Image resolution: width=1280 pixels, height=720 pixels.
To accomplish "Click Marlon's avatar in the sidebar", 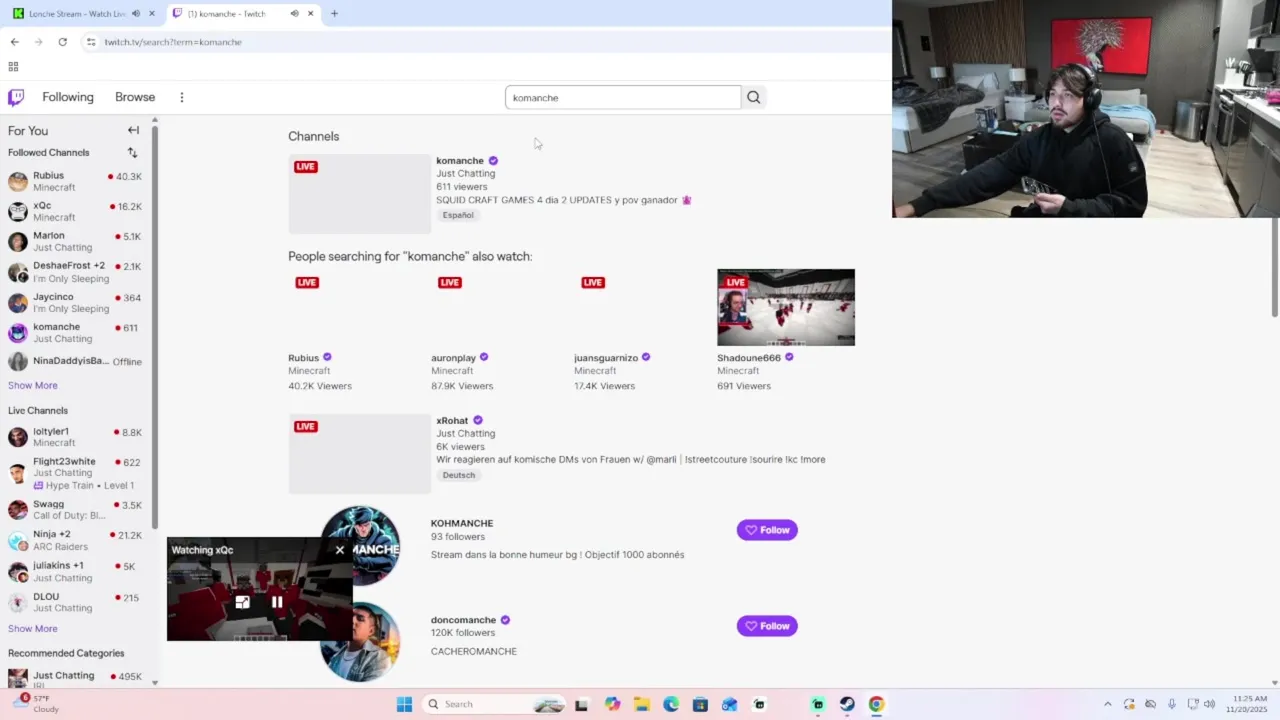I will [x=18, y=241].
